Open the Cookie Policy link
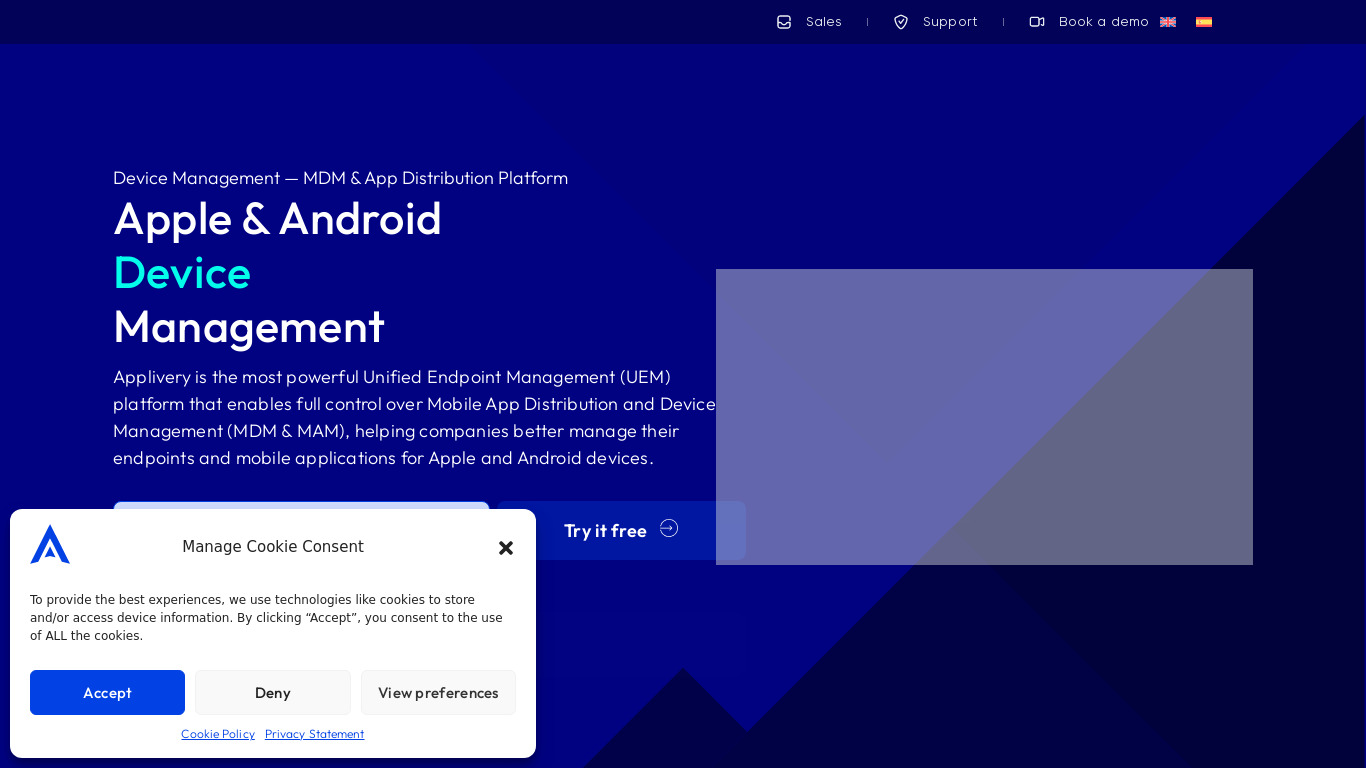The width and height of the screenshot is (1366, 768). point(218,734)
